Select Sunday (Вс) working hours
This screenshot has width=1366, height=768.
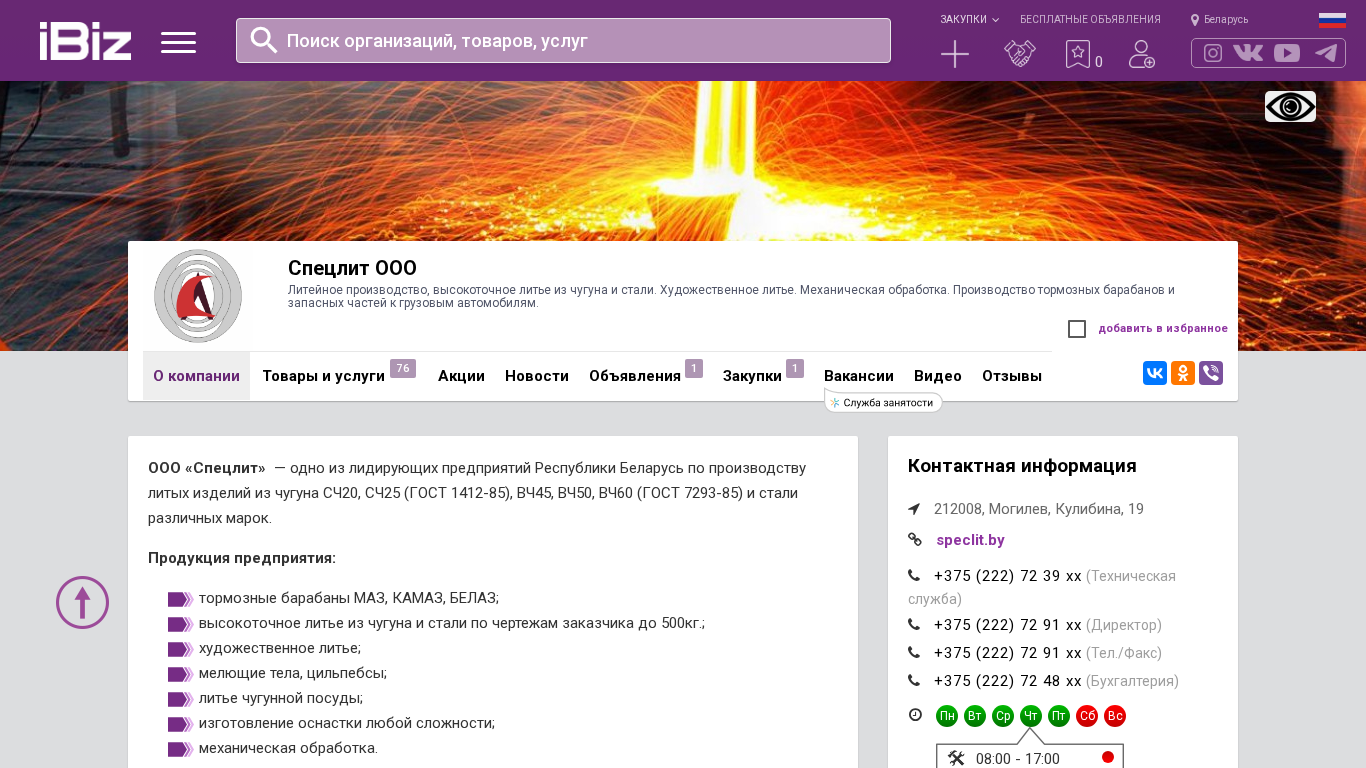(x=1115, y=716)
